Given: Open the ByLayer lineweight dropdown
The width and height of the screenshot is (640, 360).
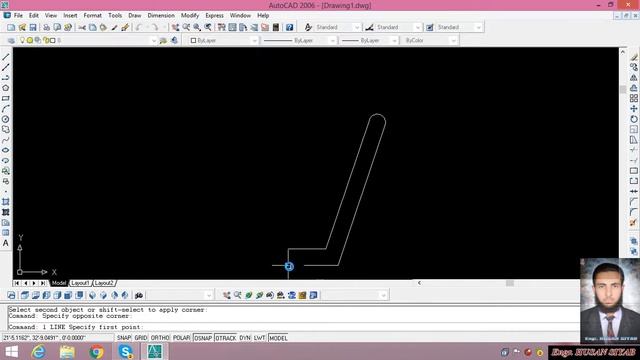Looking at the screenshot, I should (394, 40).
